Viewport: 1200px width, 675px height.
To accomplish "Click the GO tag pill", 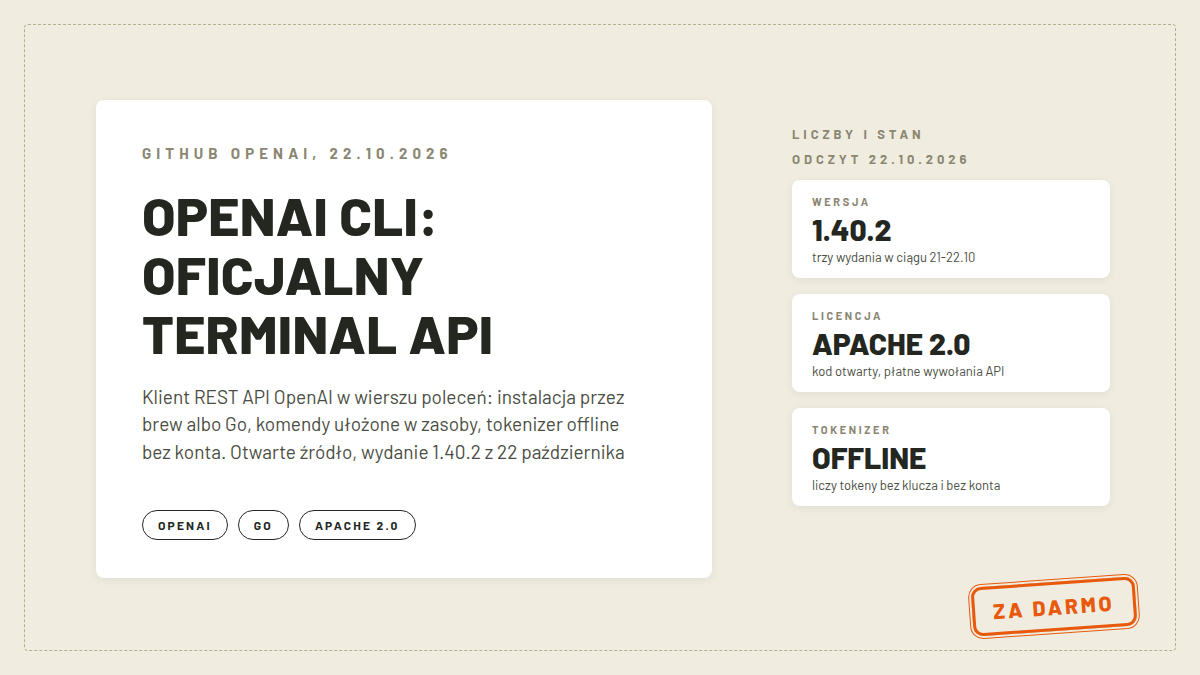I will pos(263,525).
